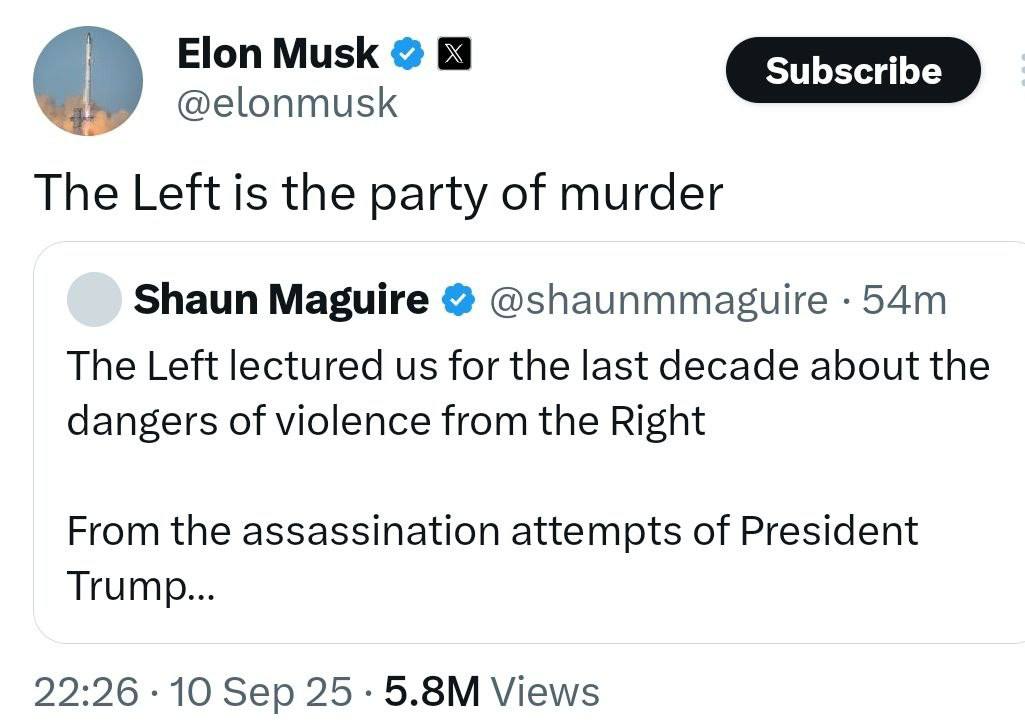Click the blue verified badge beside Elon Musk
The width and height of the screenshot is (1025, 728).
click(x=408, y=54)
